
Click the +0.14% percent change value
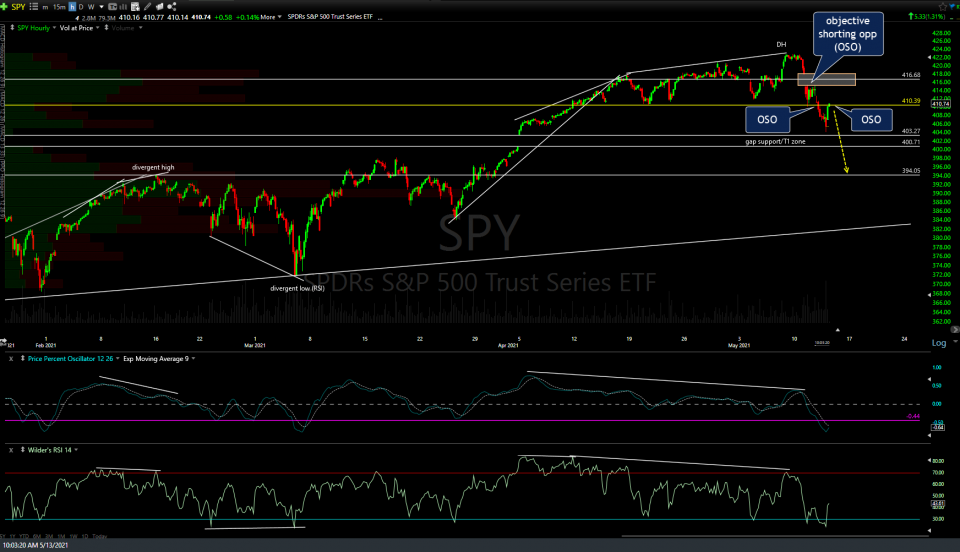tap(247, 17)
